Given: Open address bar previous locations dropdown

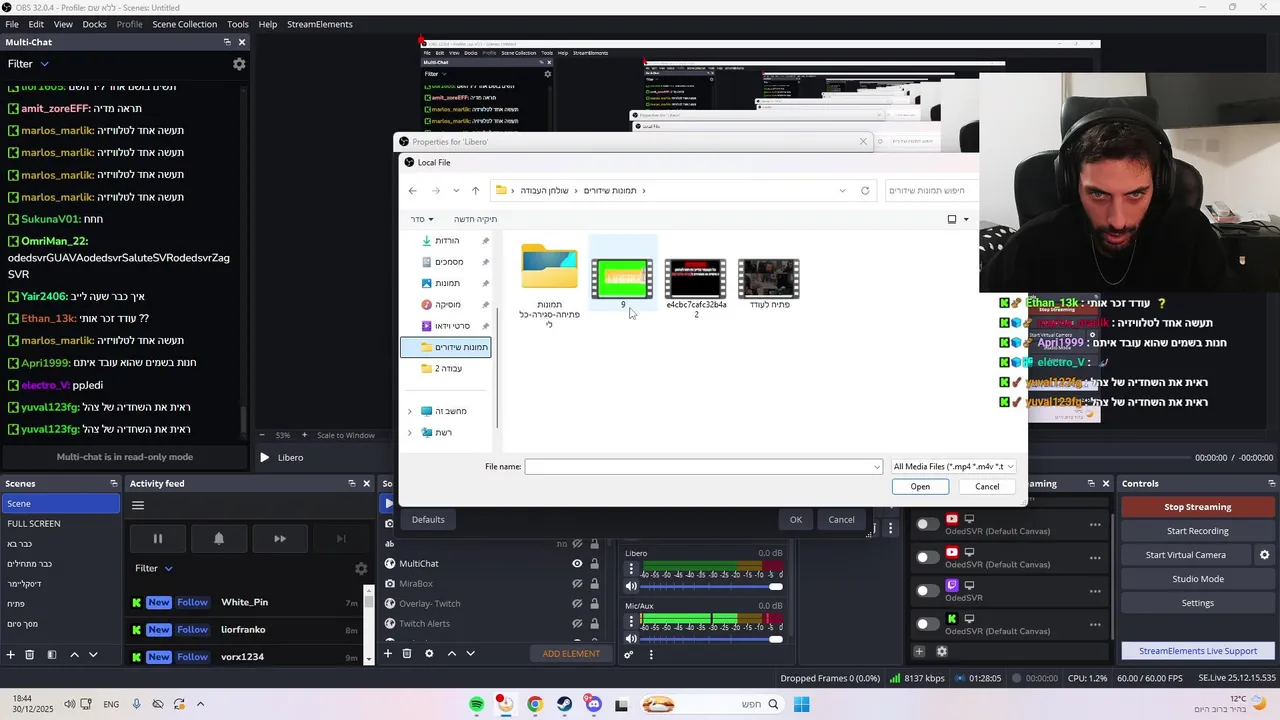Looking at the screenshot, I should (842, 191).
